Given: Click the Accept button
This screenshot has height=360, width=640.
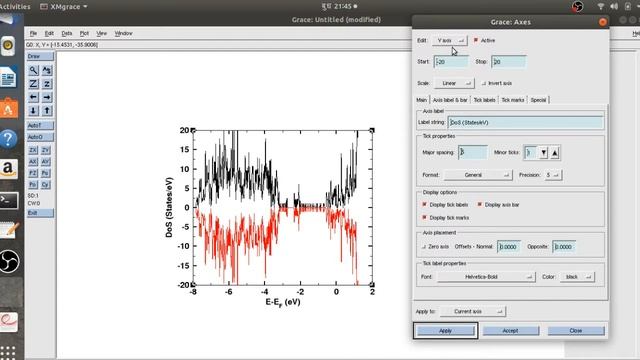Looking at the screenshot, I should click(x=511, y=331).
